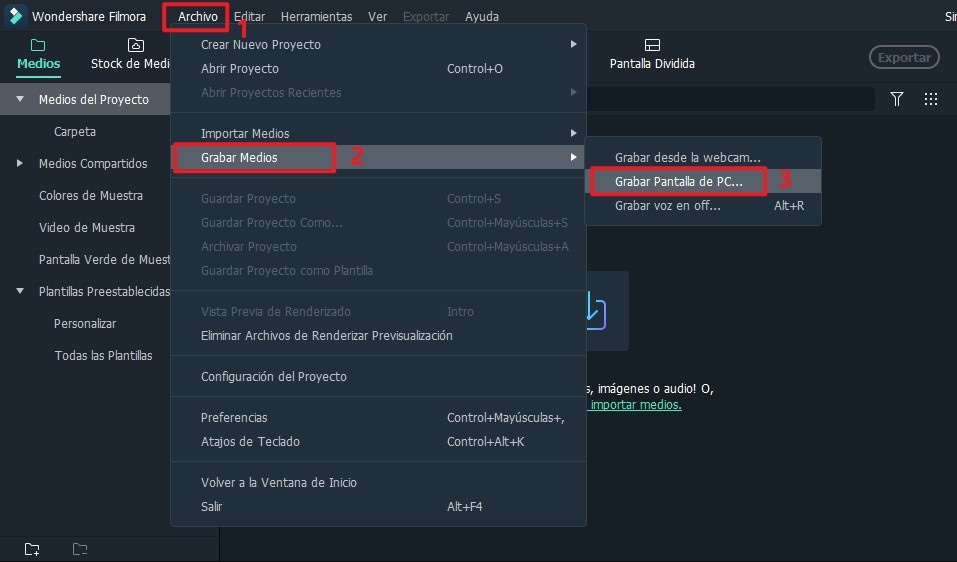Open the Medios tab

pos(38,55)
